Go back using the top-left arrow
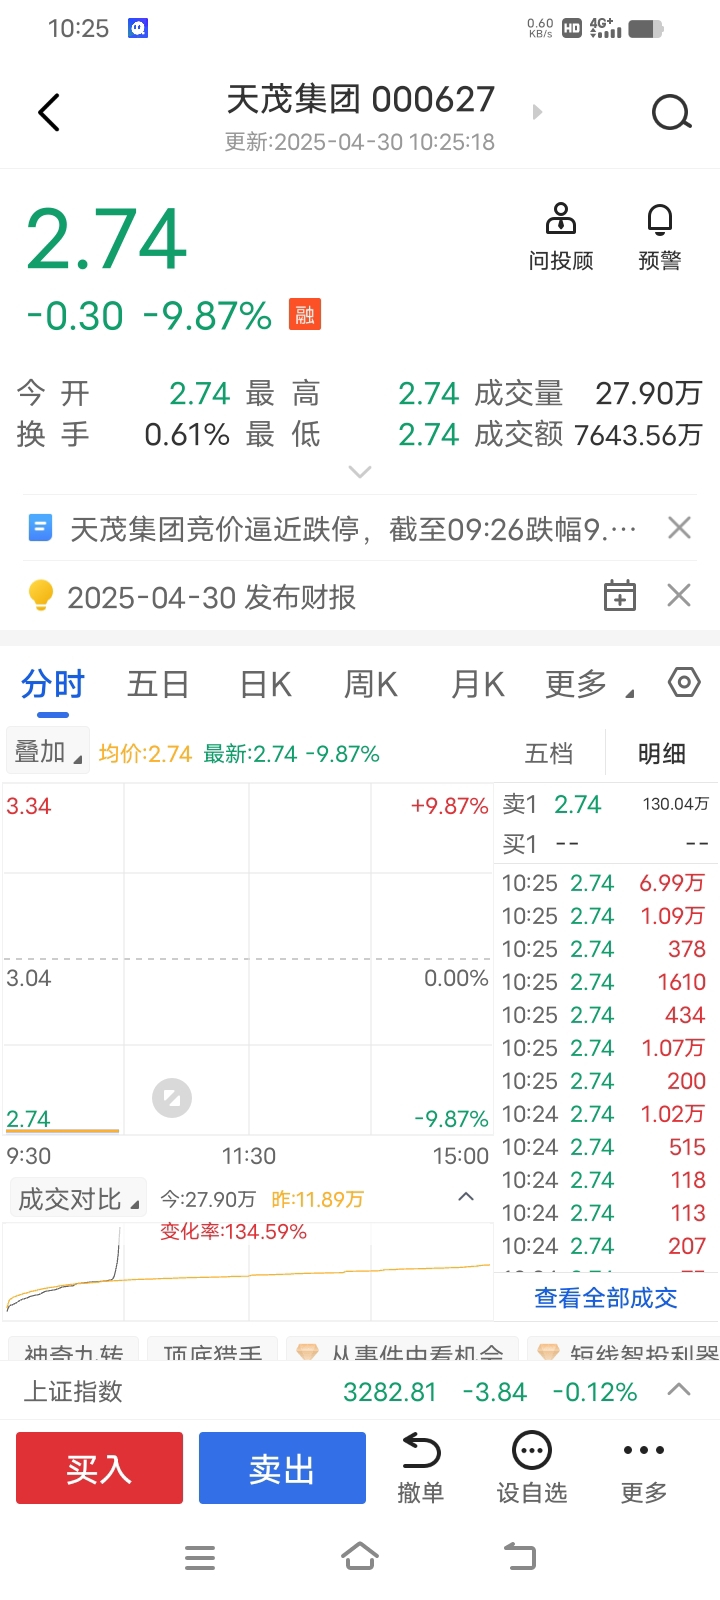The height and width of the screenshot is (1600, 720). pos(49,112)
